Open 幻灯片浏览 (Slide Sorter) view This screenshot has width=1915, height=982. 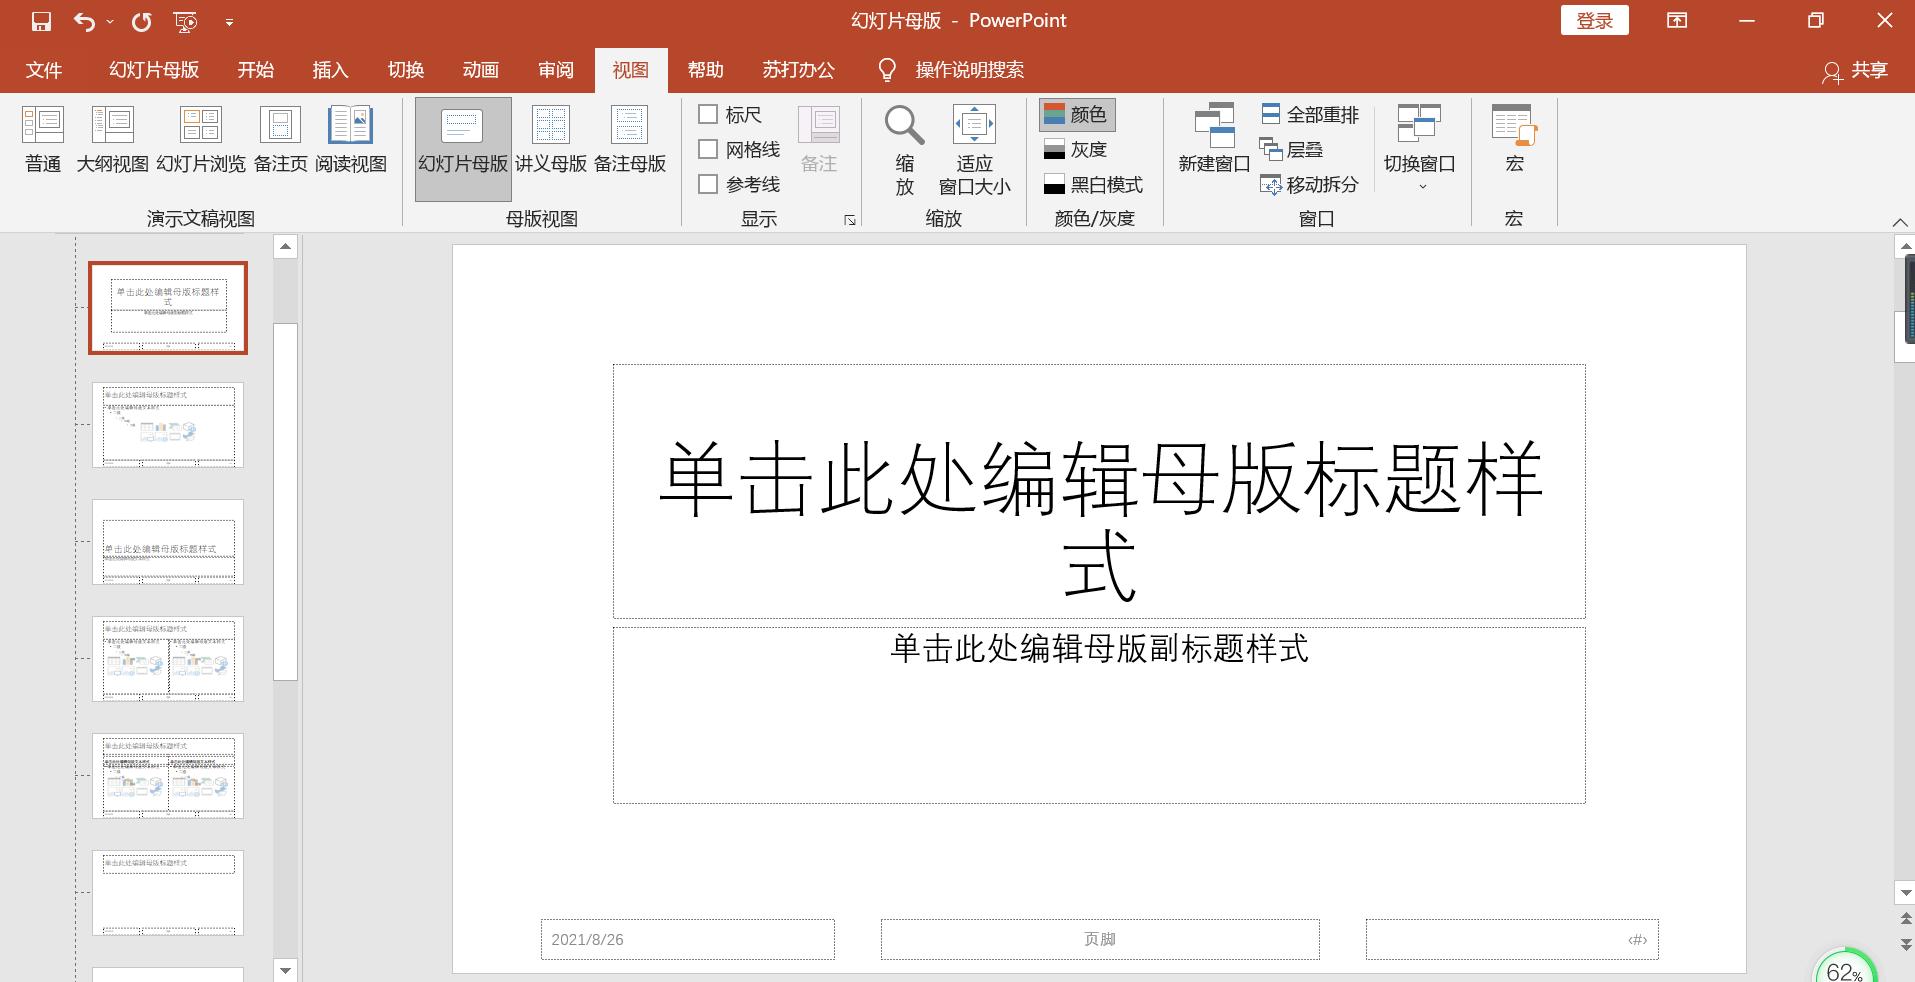[x=200, y=140]
